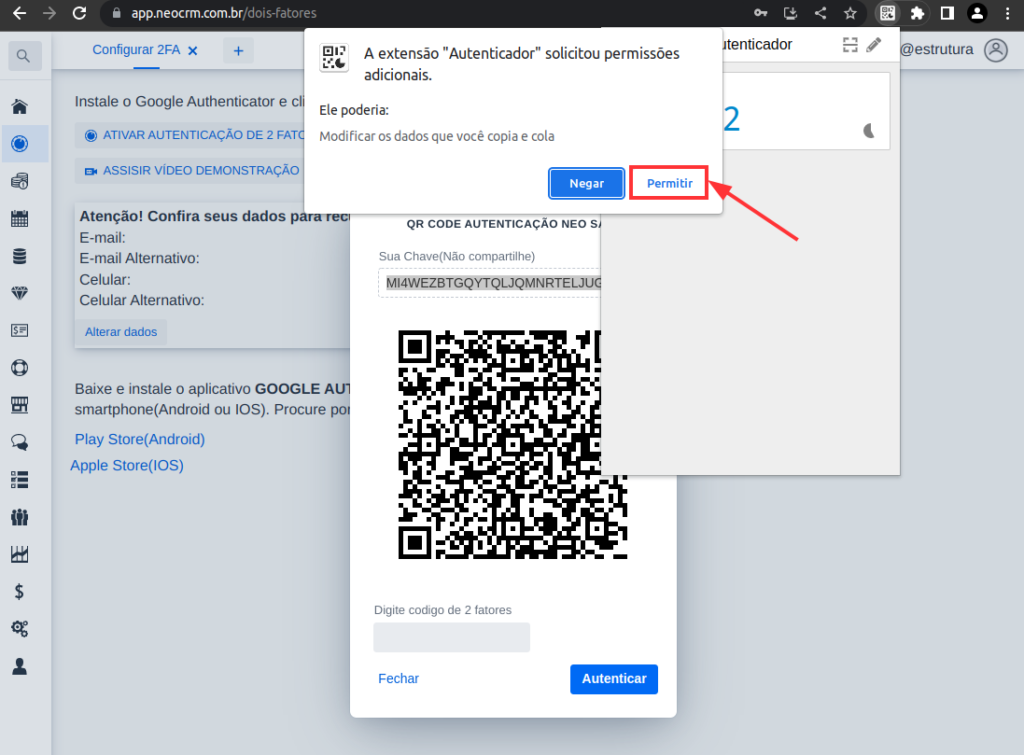The width and height of the screenshot is (1024, 755).
Task: Open the lifebuoy support icon in sidebar
Action: tap(19, 368)
